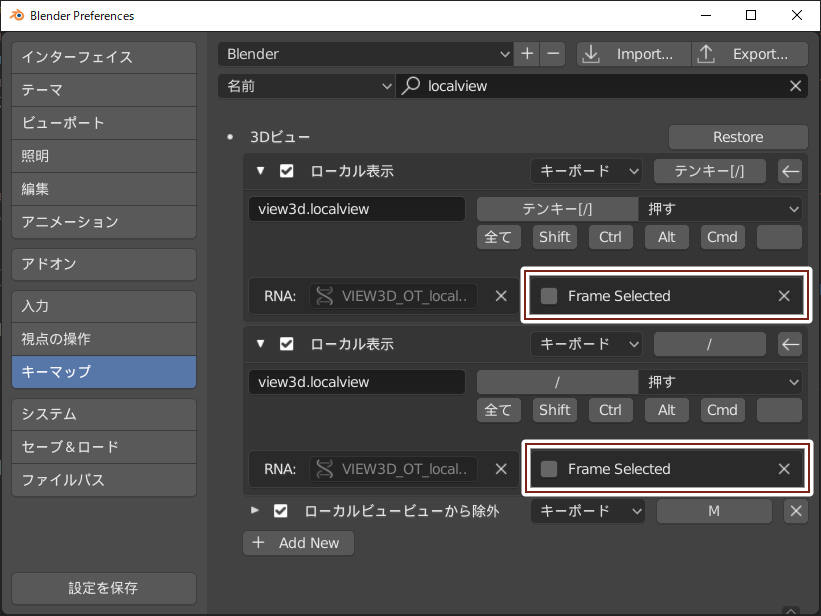821x616 pixels.
Task: Open the ビューポート preferences tab
Action: [104, 123]
